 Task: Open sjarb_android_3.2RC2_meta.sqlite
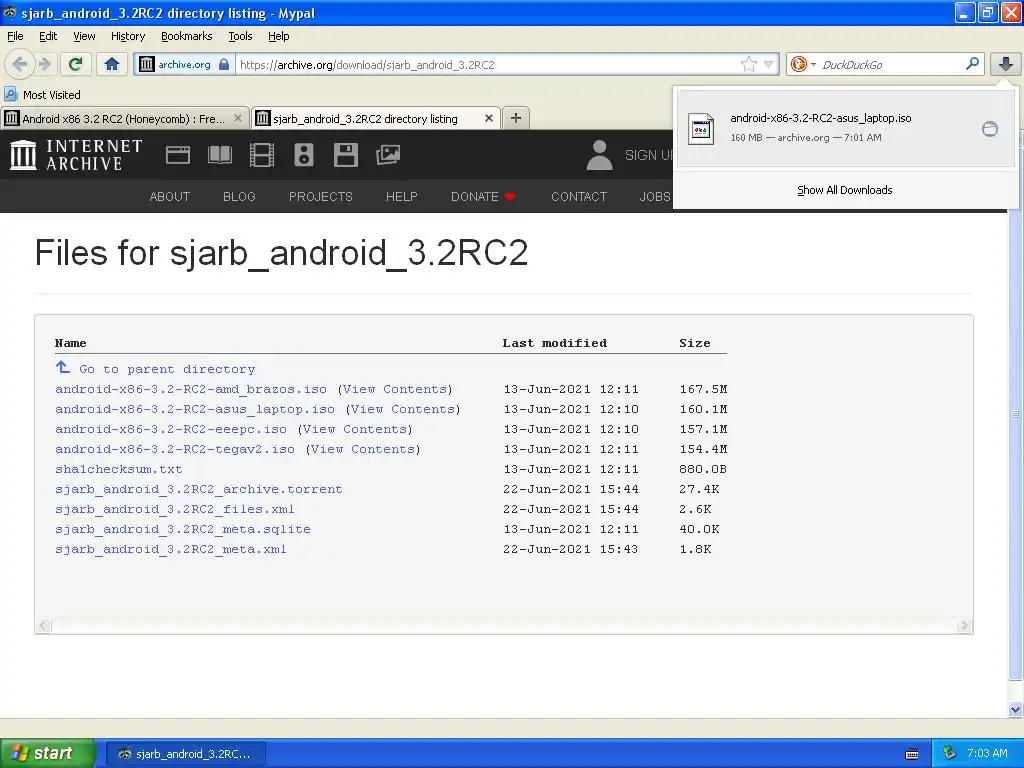click(x=183, y=529)
